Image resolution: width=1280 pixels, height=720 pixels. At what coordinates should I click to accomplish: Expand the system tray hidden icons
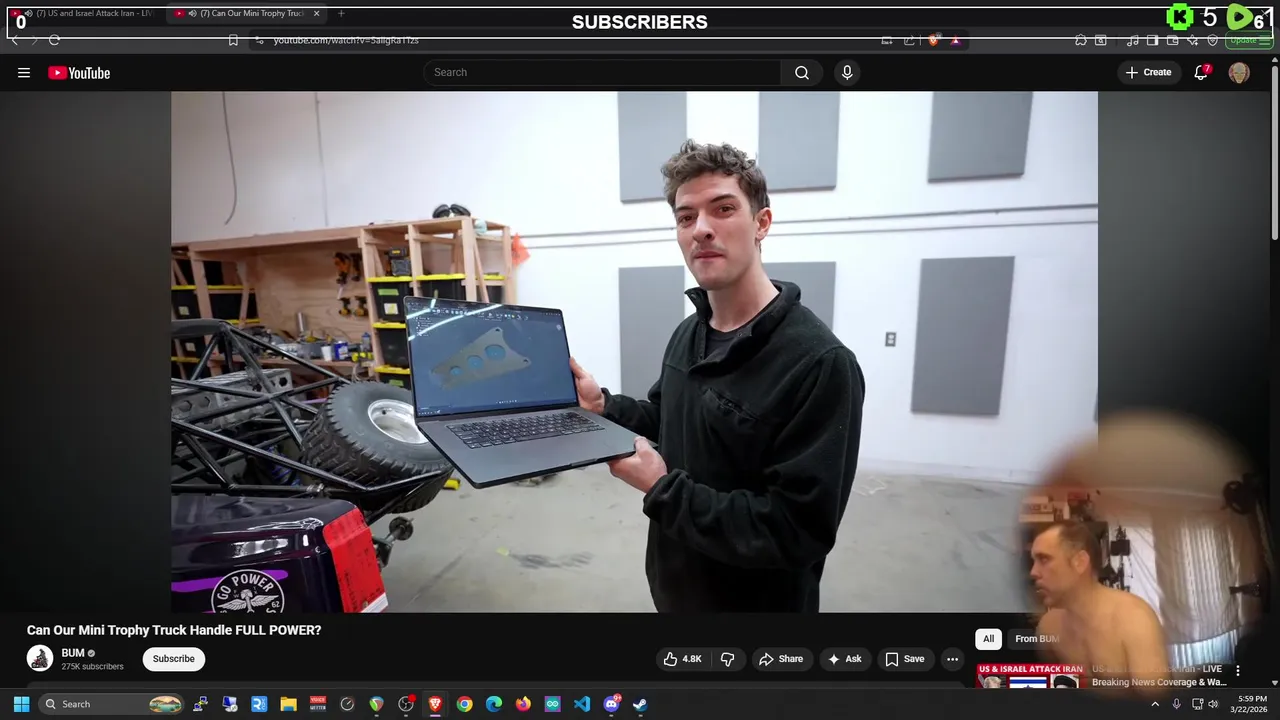pos(1155,704)
